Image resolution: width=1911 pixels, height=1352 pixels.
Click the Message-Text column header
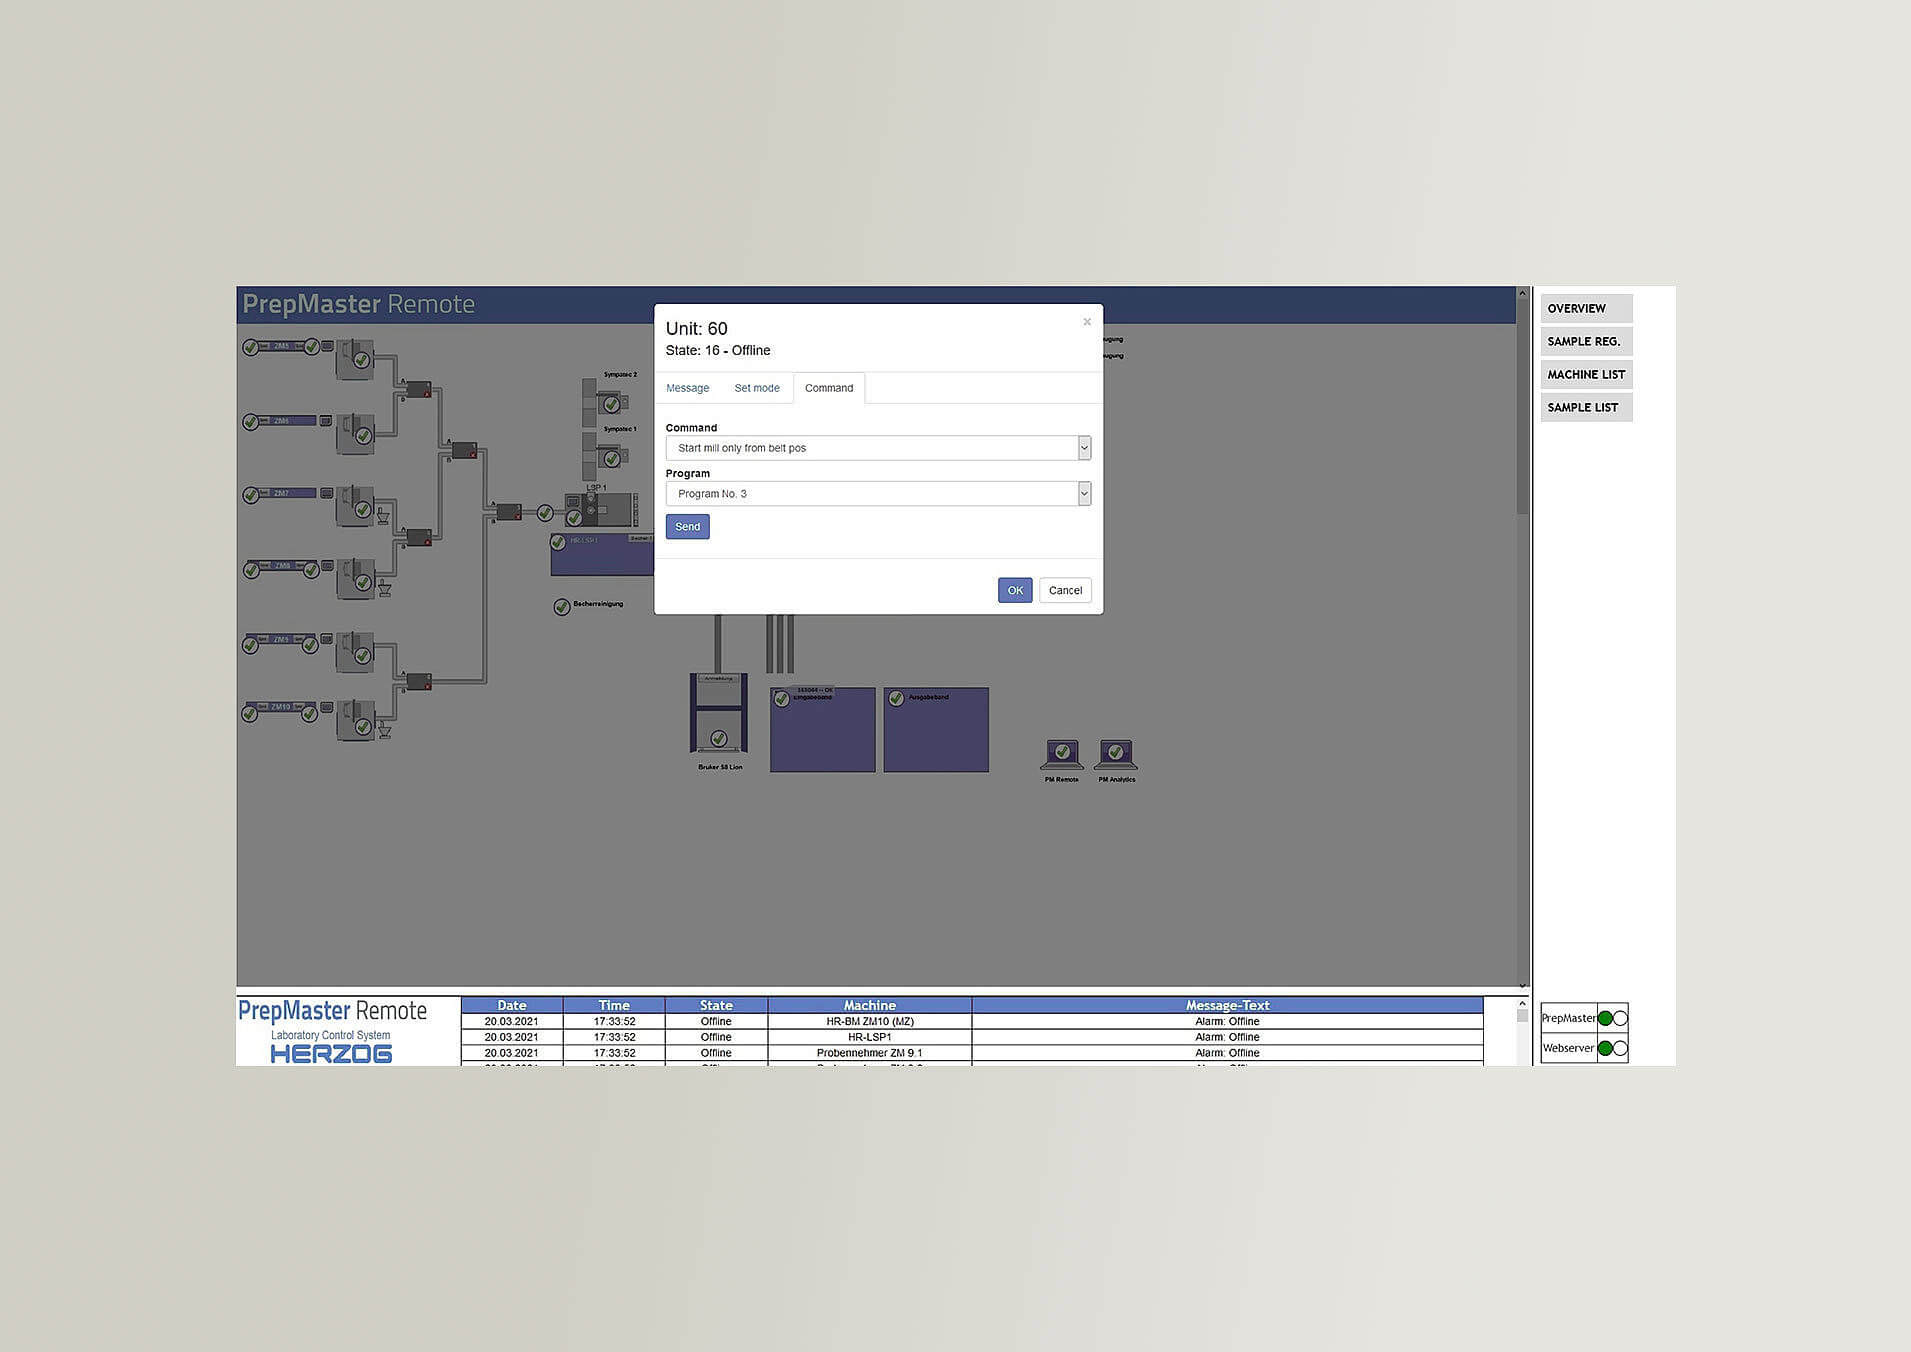click(1227, 1005)
